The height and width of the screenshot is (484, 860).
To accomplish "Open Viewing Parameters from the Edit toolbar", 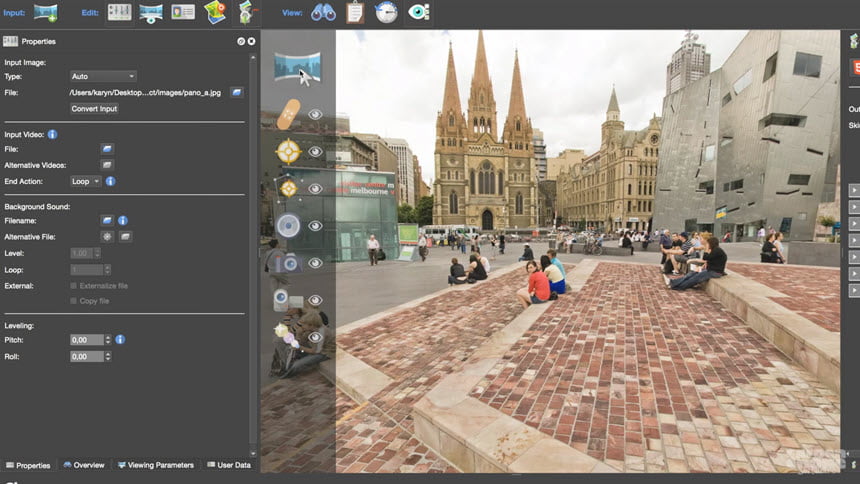I will pyautogui.click(x=150, y=13).
